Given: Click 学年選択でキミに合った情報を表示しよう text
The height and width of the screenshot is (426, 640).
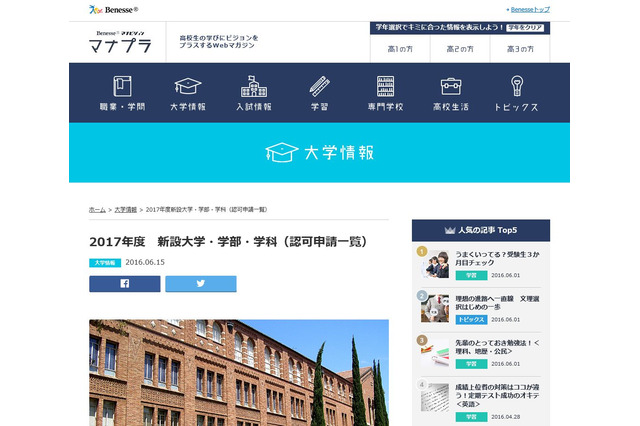Looking at the screenshot, I should [x=440, y=27].
